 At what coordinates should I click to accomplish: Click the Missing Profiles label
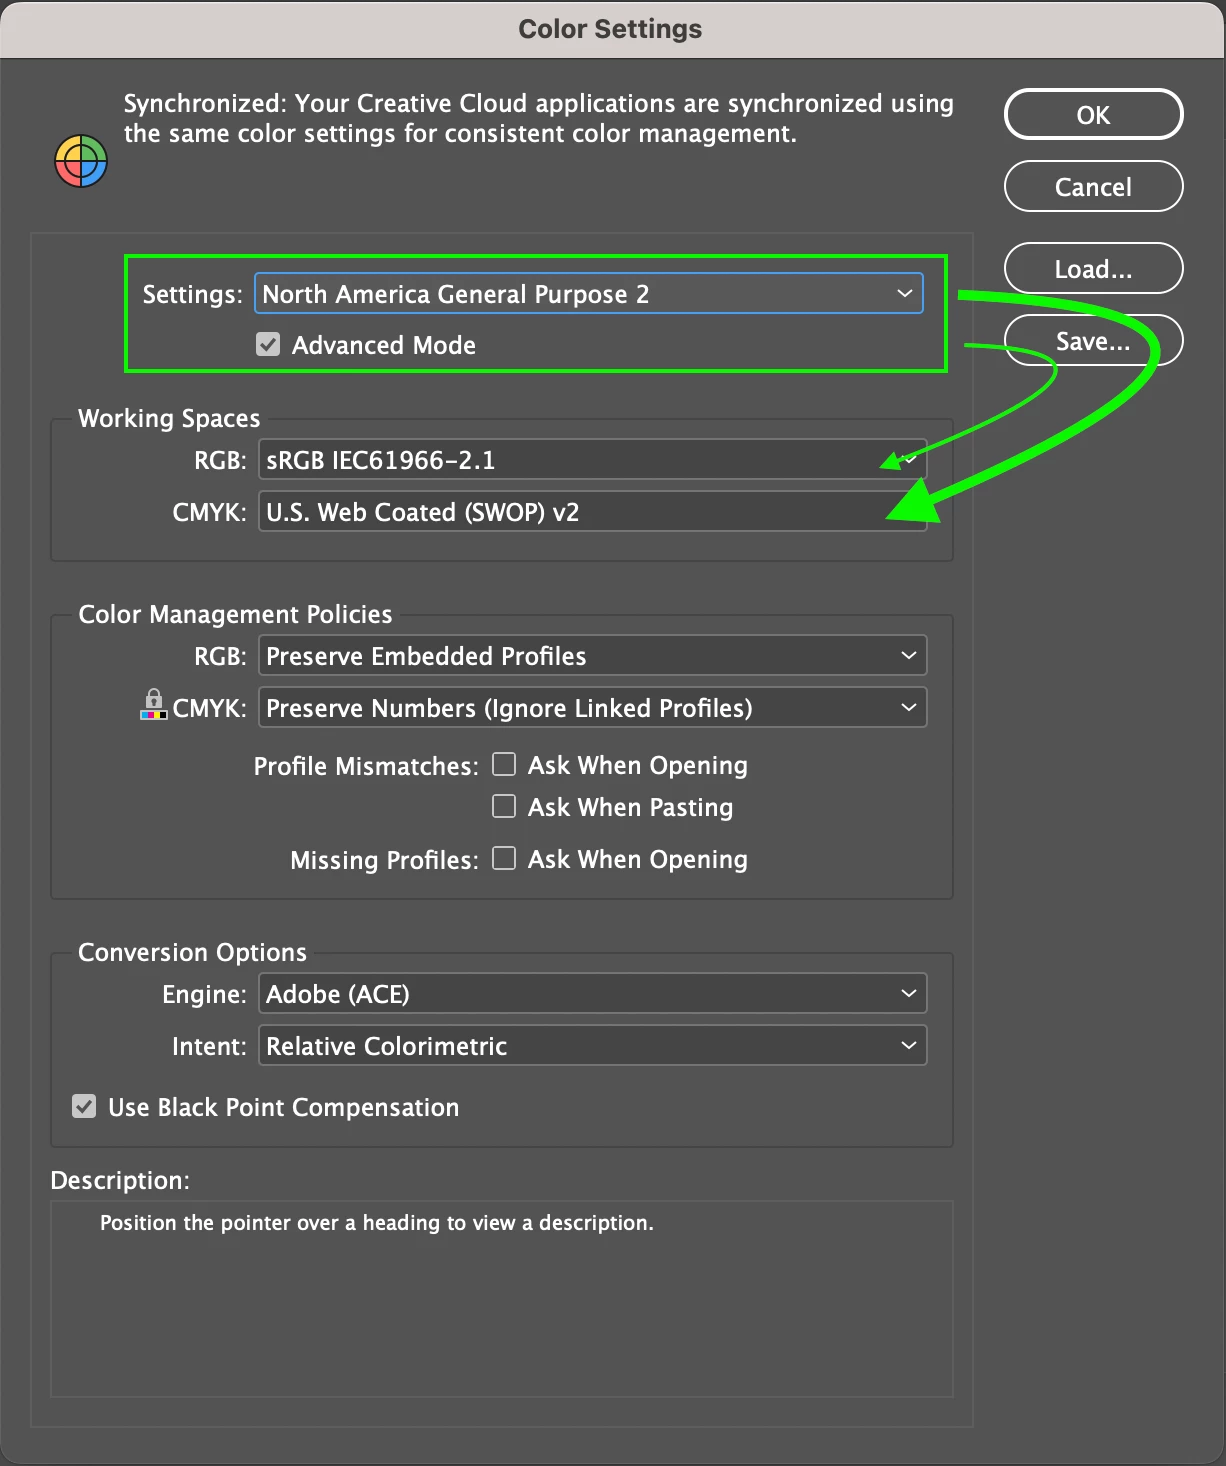[384, 860]
